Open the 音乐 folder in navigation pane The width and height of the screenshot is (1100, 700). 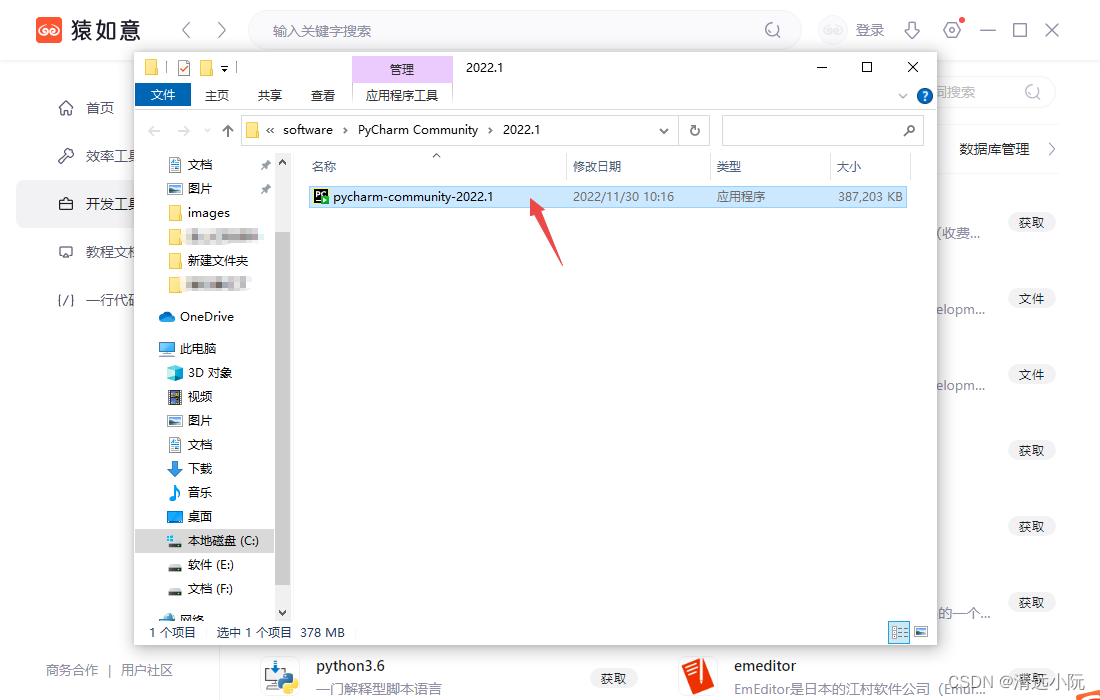pos(200,492)
